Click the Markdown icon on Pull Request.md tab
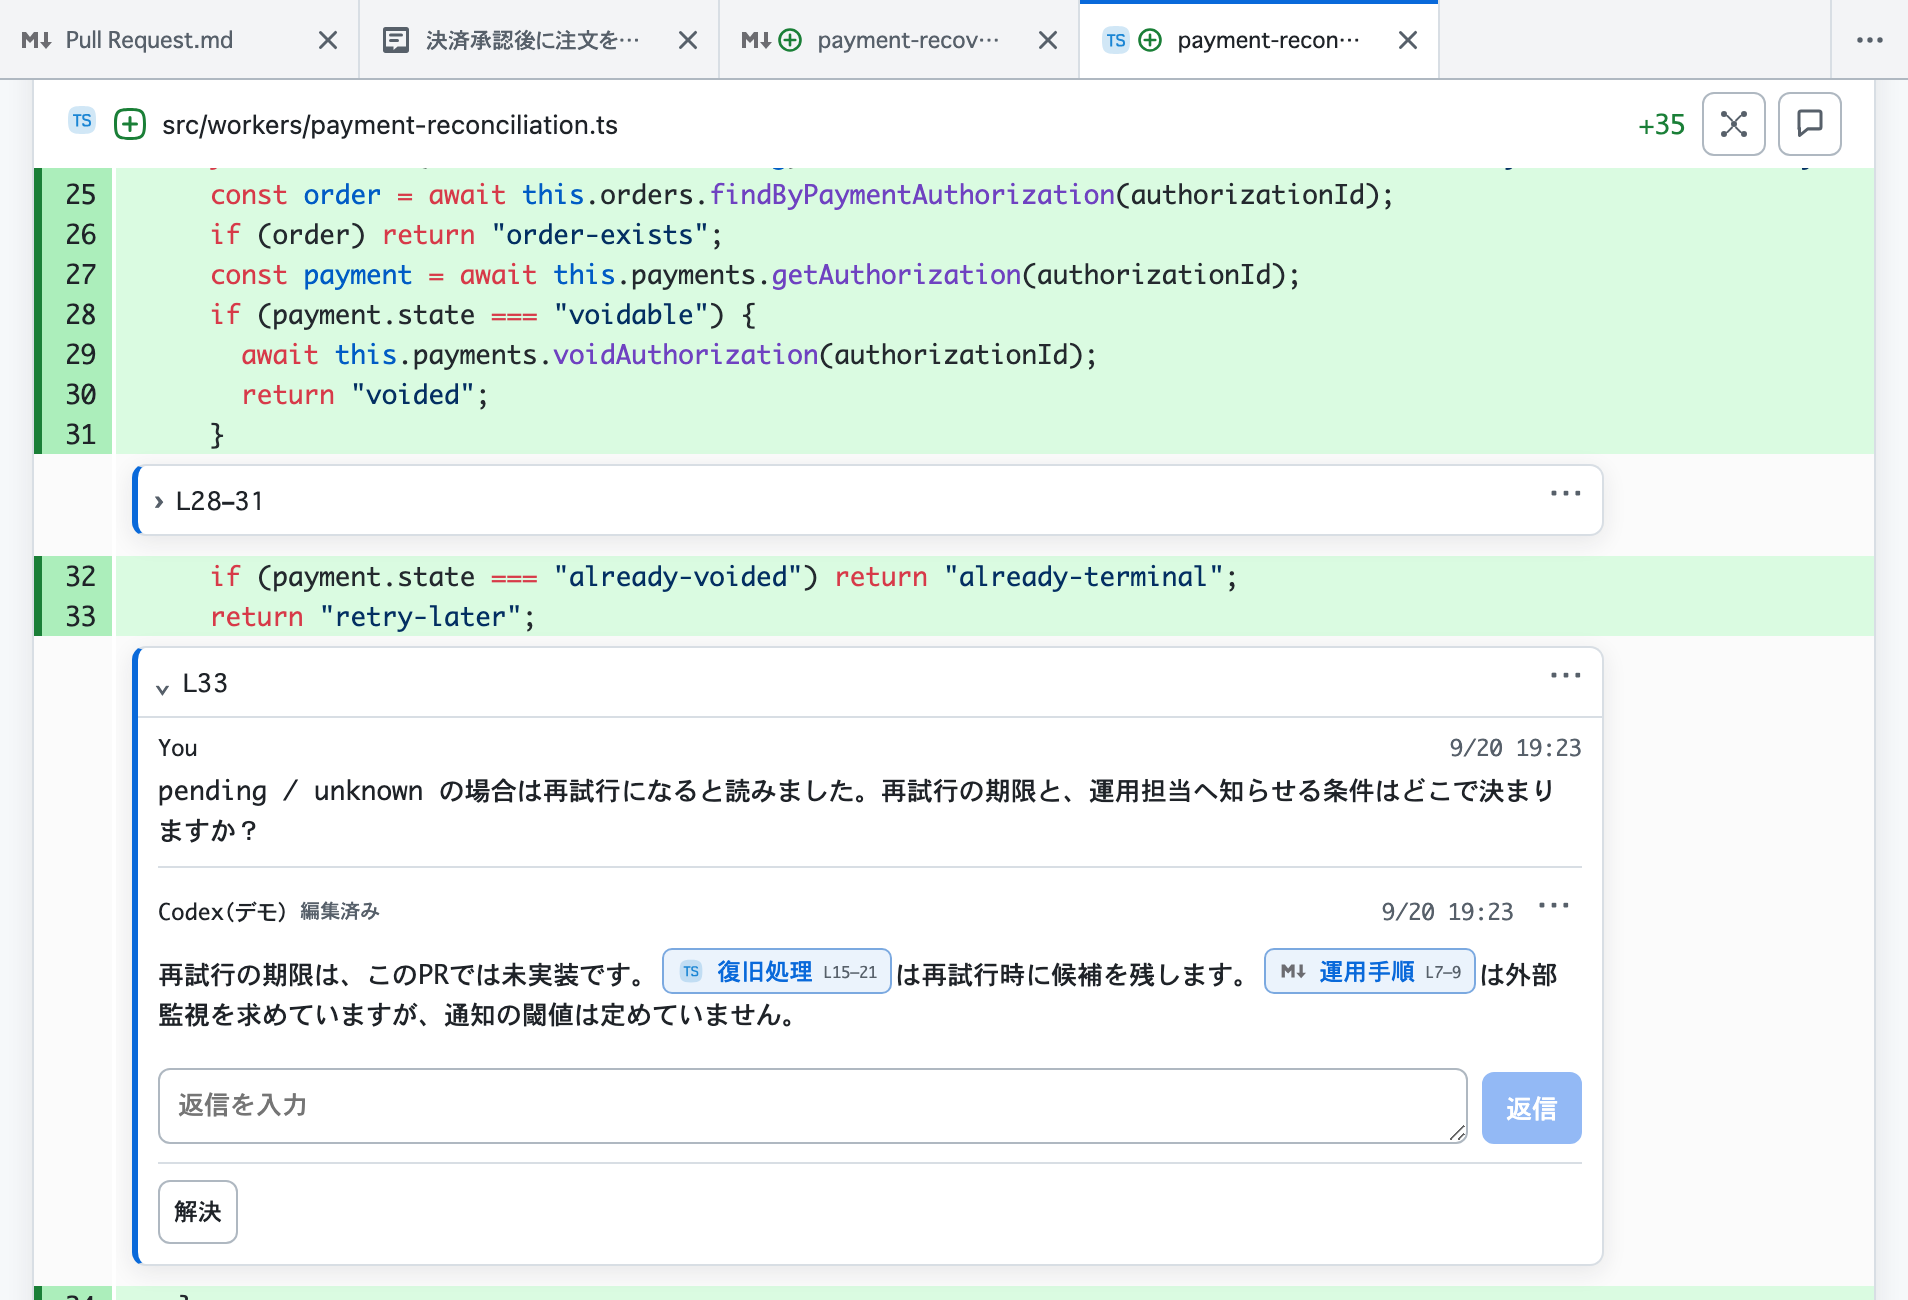 (x=36, y=40)
